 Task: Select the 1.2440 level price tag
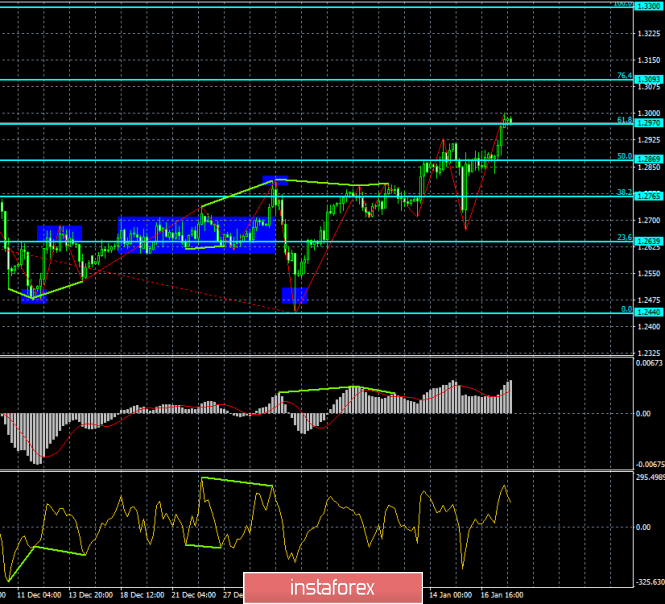pos(648,312)
